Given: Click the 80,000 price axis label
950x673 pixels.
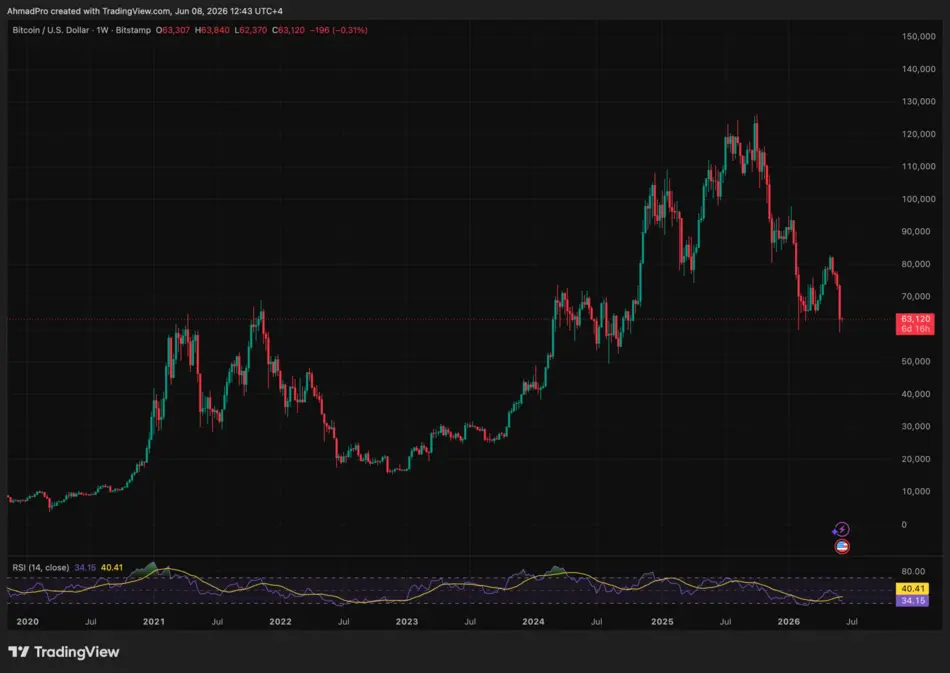Looking at the screenshot, I should [x=915, y=264].
